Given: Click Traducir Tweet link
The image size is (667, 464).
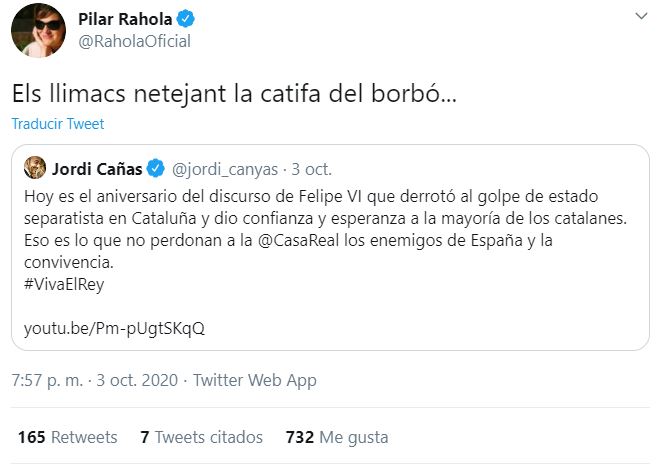Looking at the screenshot, I should pyautogui.click(x=58, y=125).
